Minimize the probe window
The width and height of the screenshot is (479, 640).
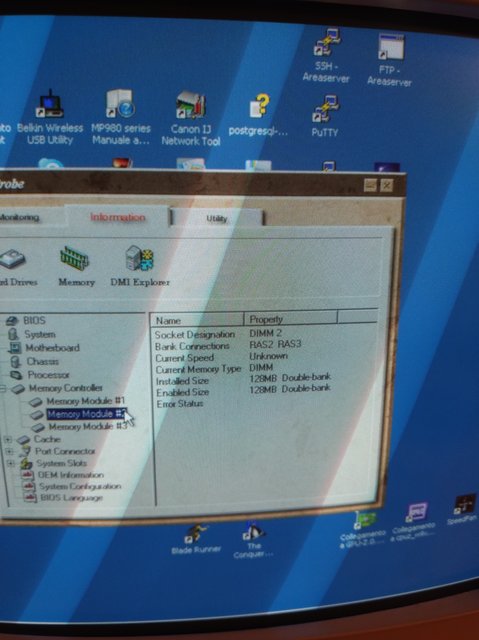[x=370, y=185]
